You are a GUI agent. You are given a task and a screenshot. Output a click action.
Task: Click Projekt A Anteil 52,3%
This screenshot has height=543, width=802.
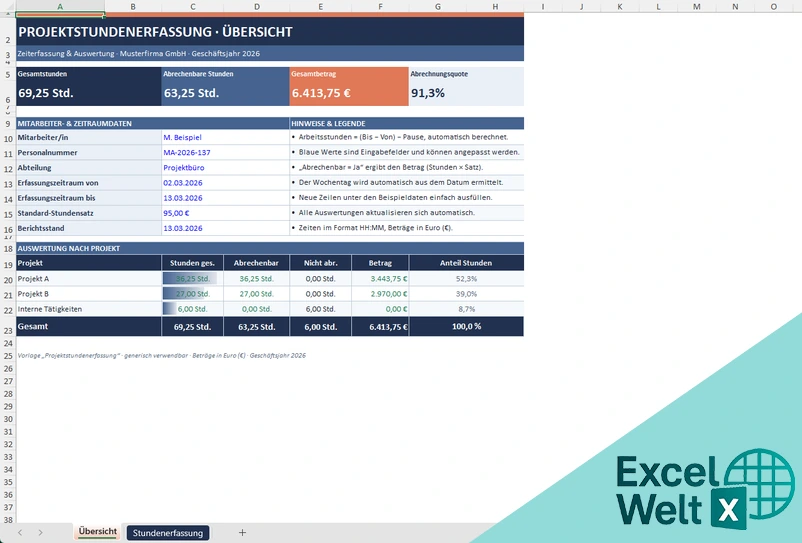(x=466, y=279)
